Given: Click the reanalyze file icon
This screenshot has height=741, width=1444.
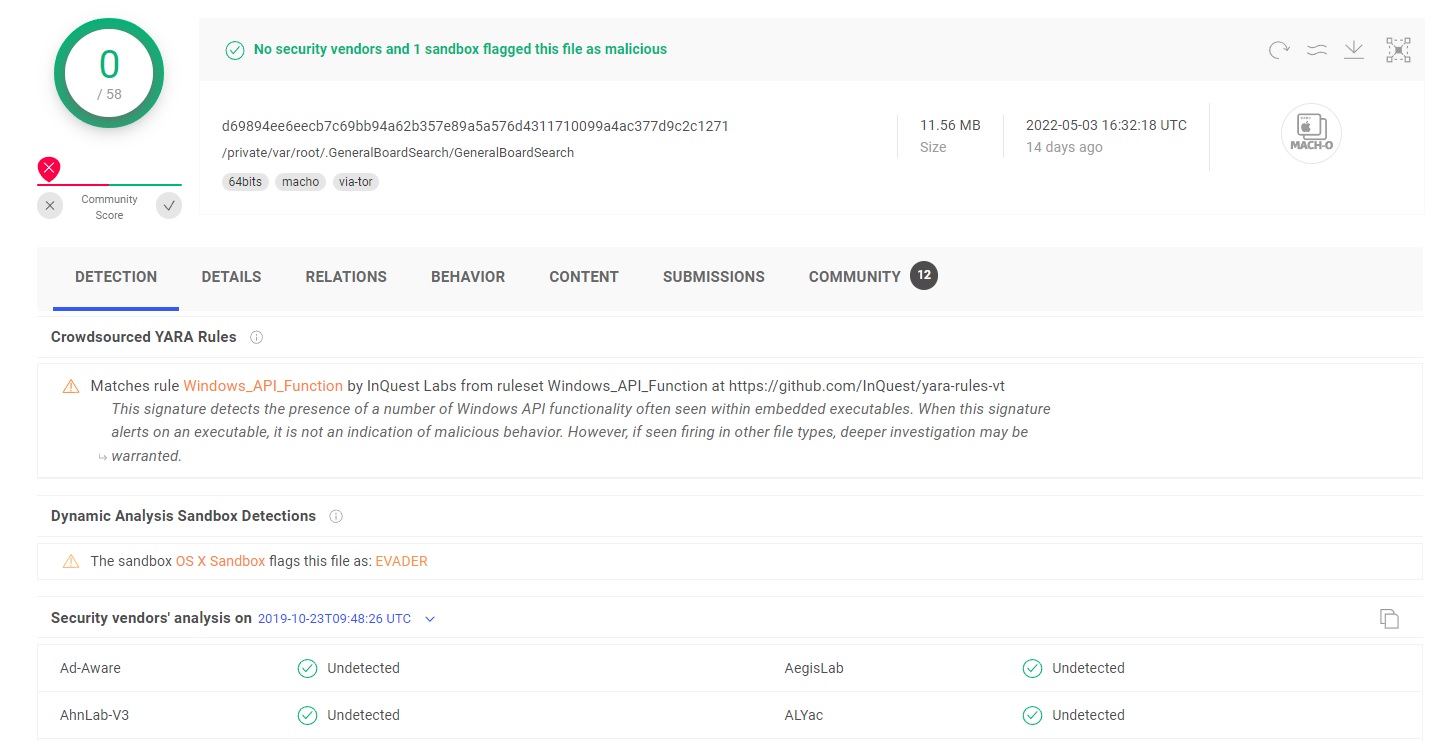Looking at the screenshot, I should coord(1279,50).
